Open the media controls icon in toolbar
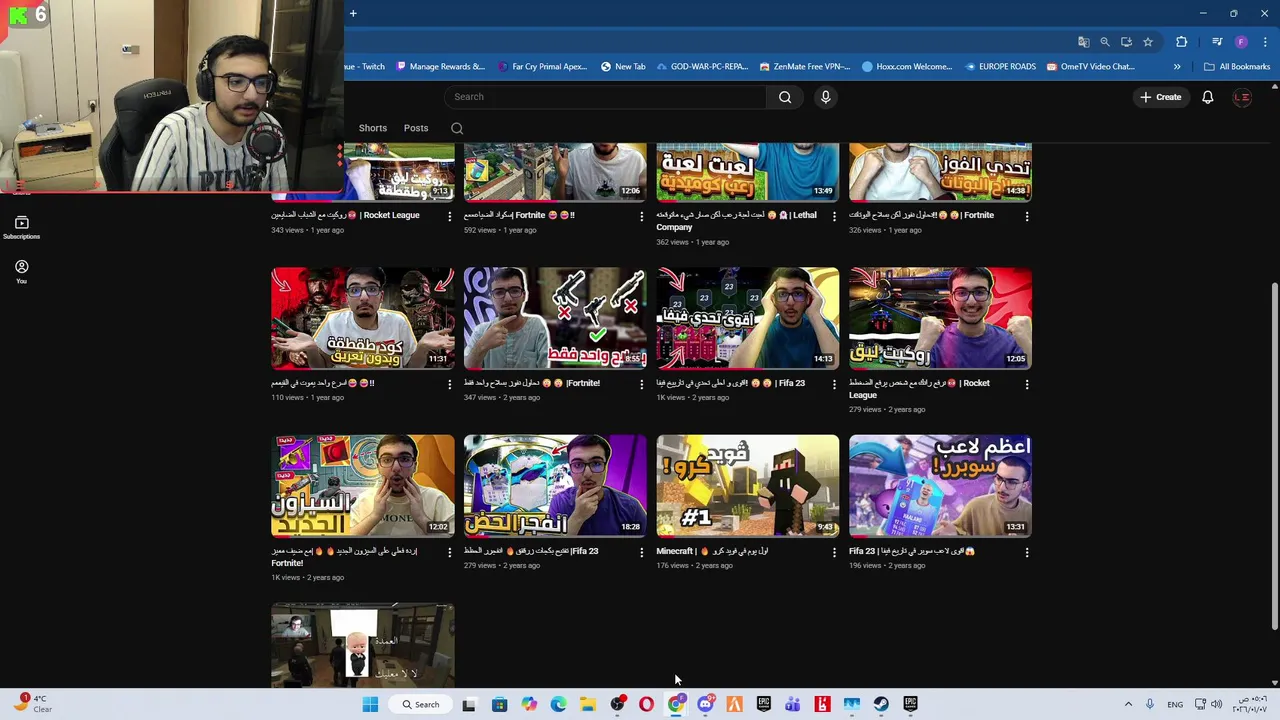Image resolution: width=1280 pixels, height=720 pixels. coord(1217,42)
